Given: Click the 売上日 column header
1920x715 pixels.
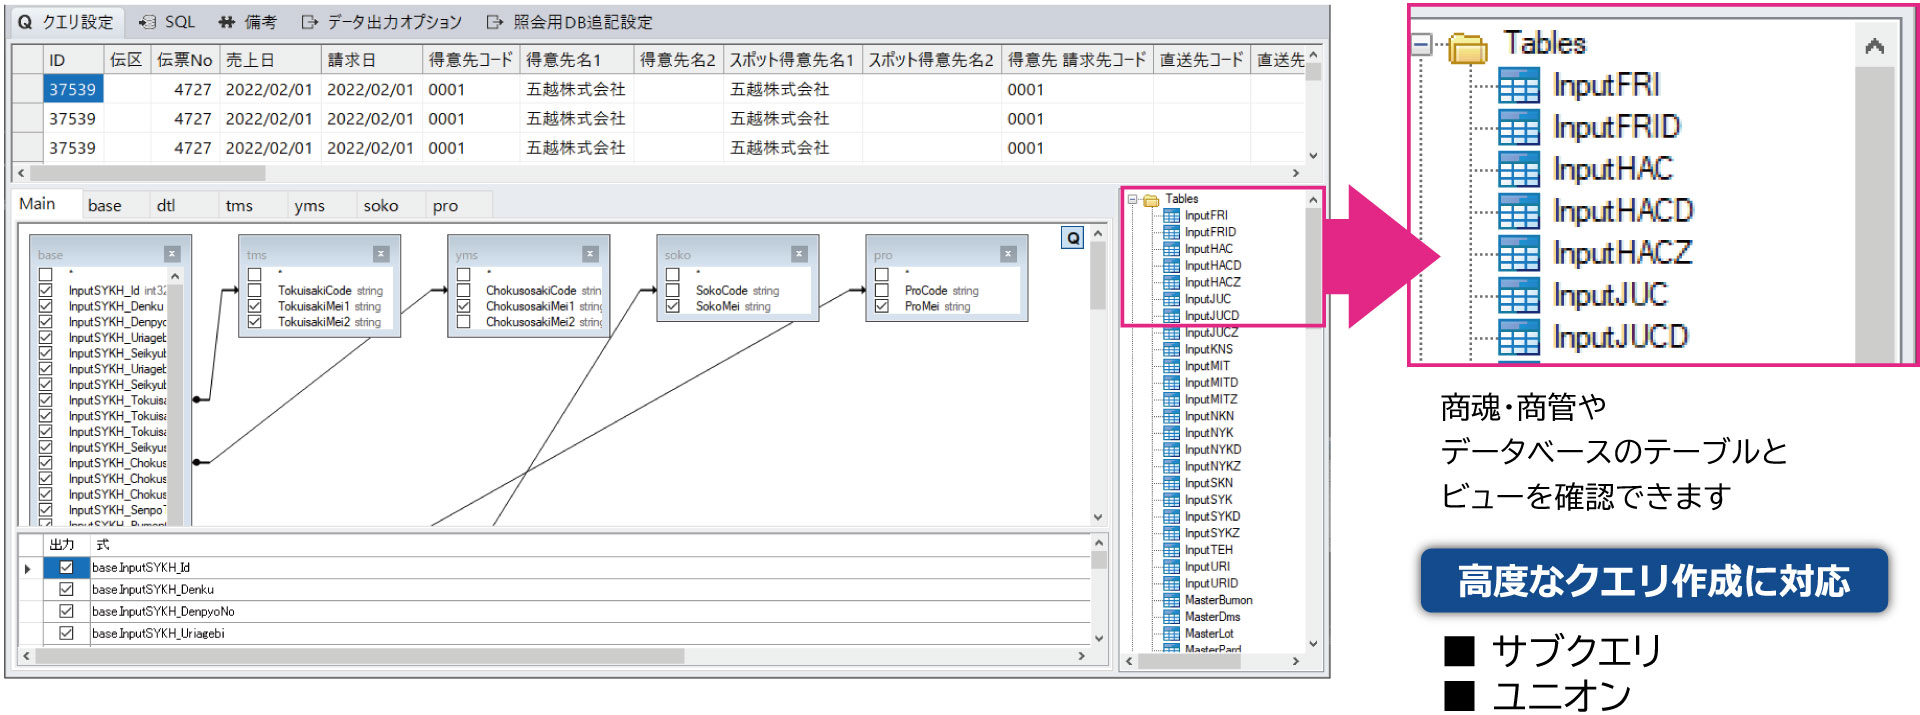Looking at the screenshot, I should click(250, 60).
